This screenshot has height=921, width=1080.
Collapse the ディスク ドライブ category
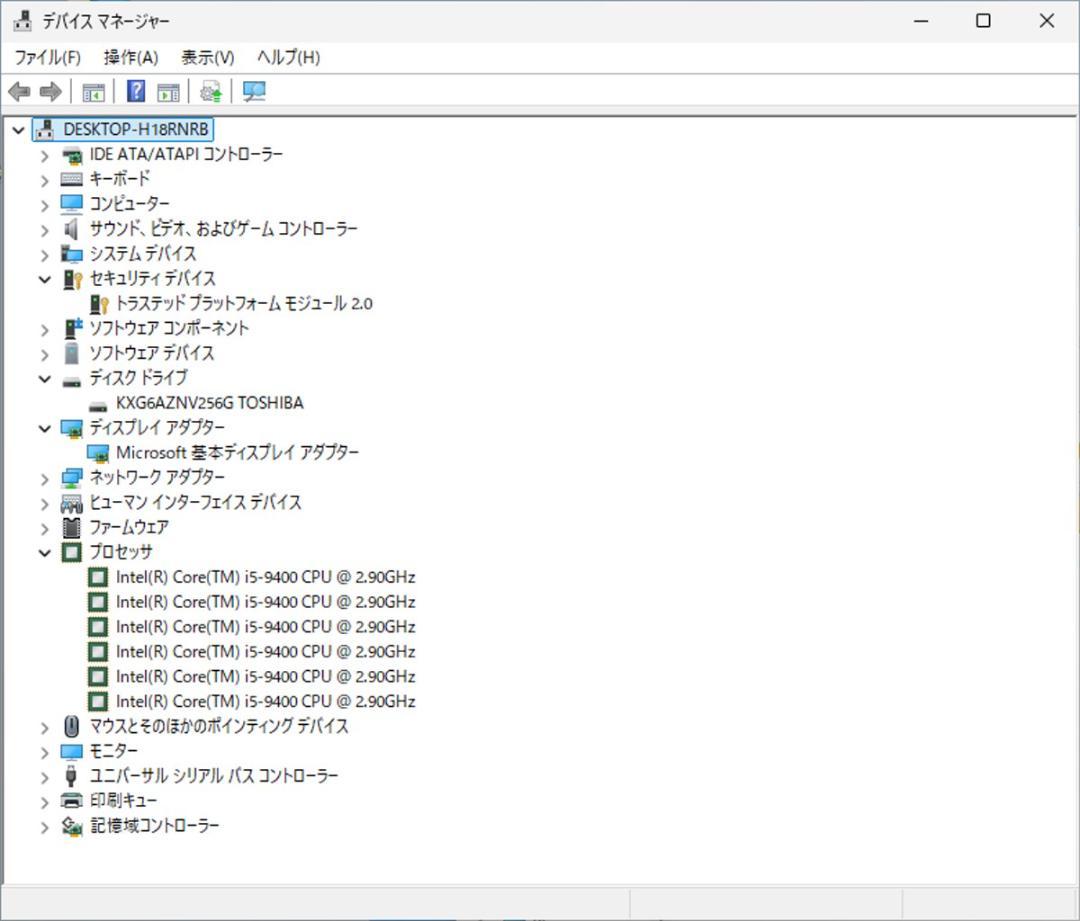pos(45,379)
